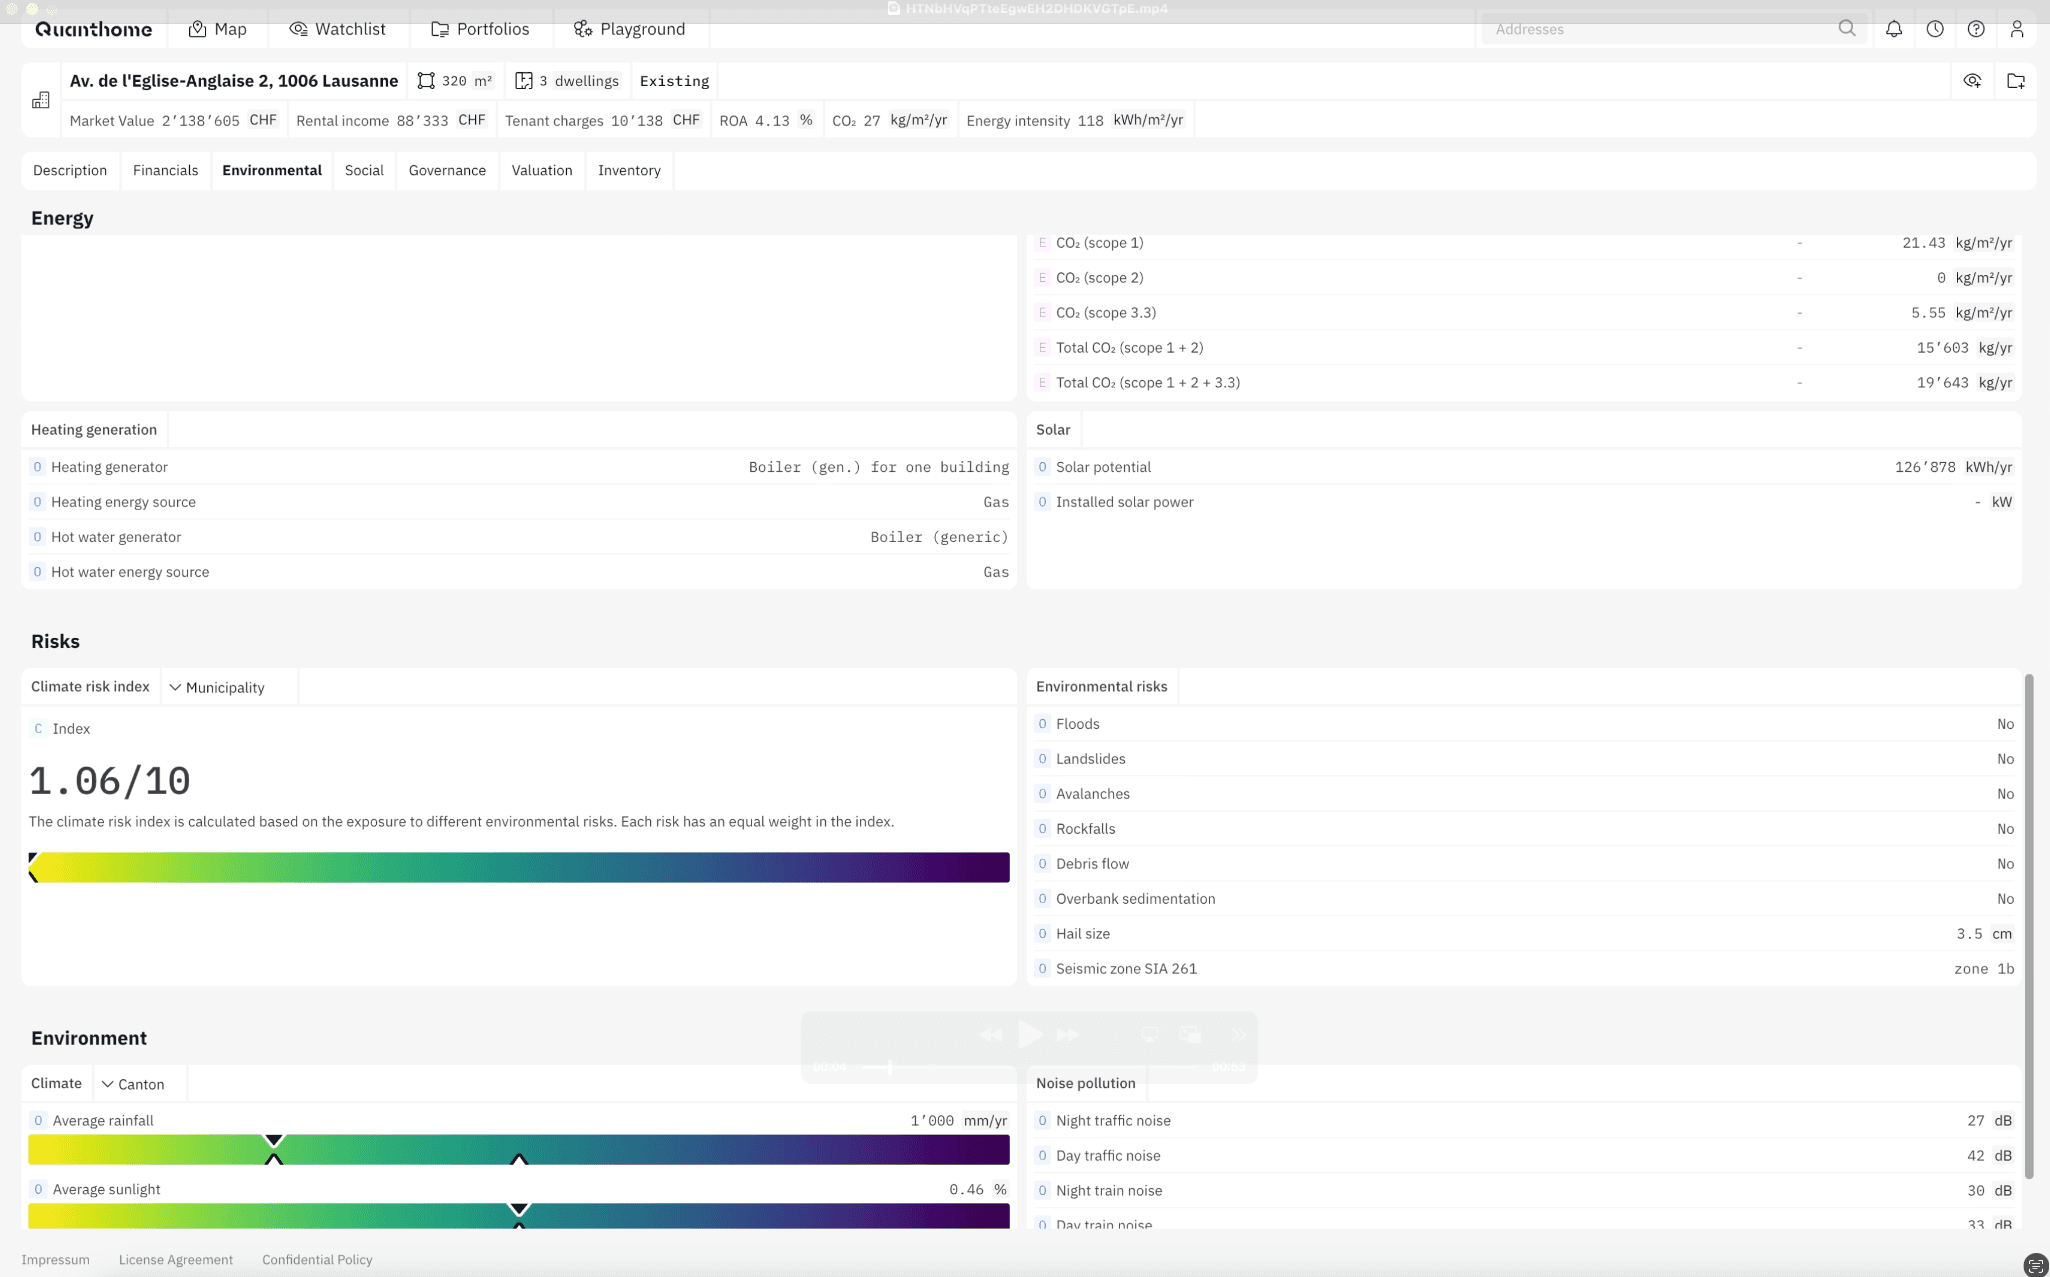Open the user profile icon
The width and height of the screenshot is (2050, 1277).
coord(2017,29)
